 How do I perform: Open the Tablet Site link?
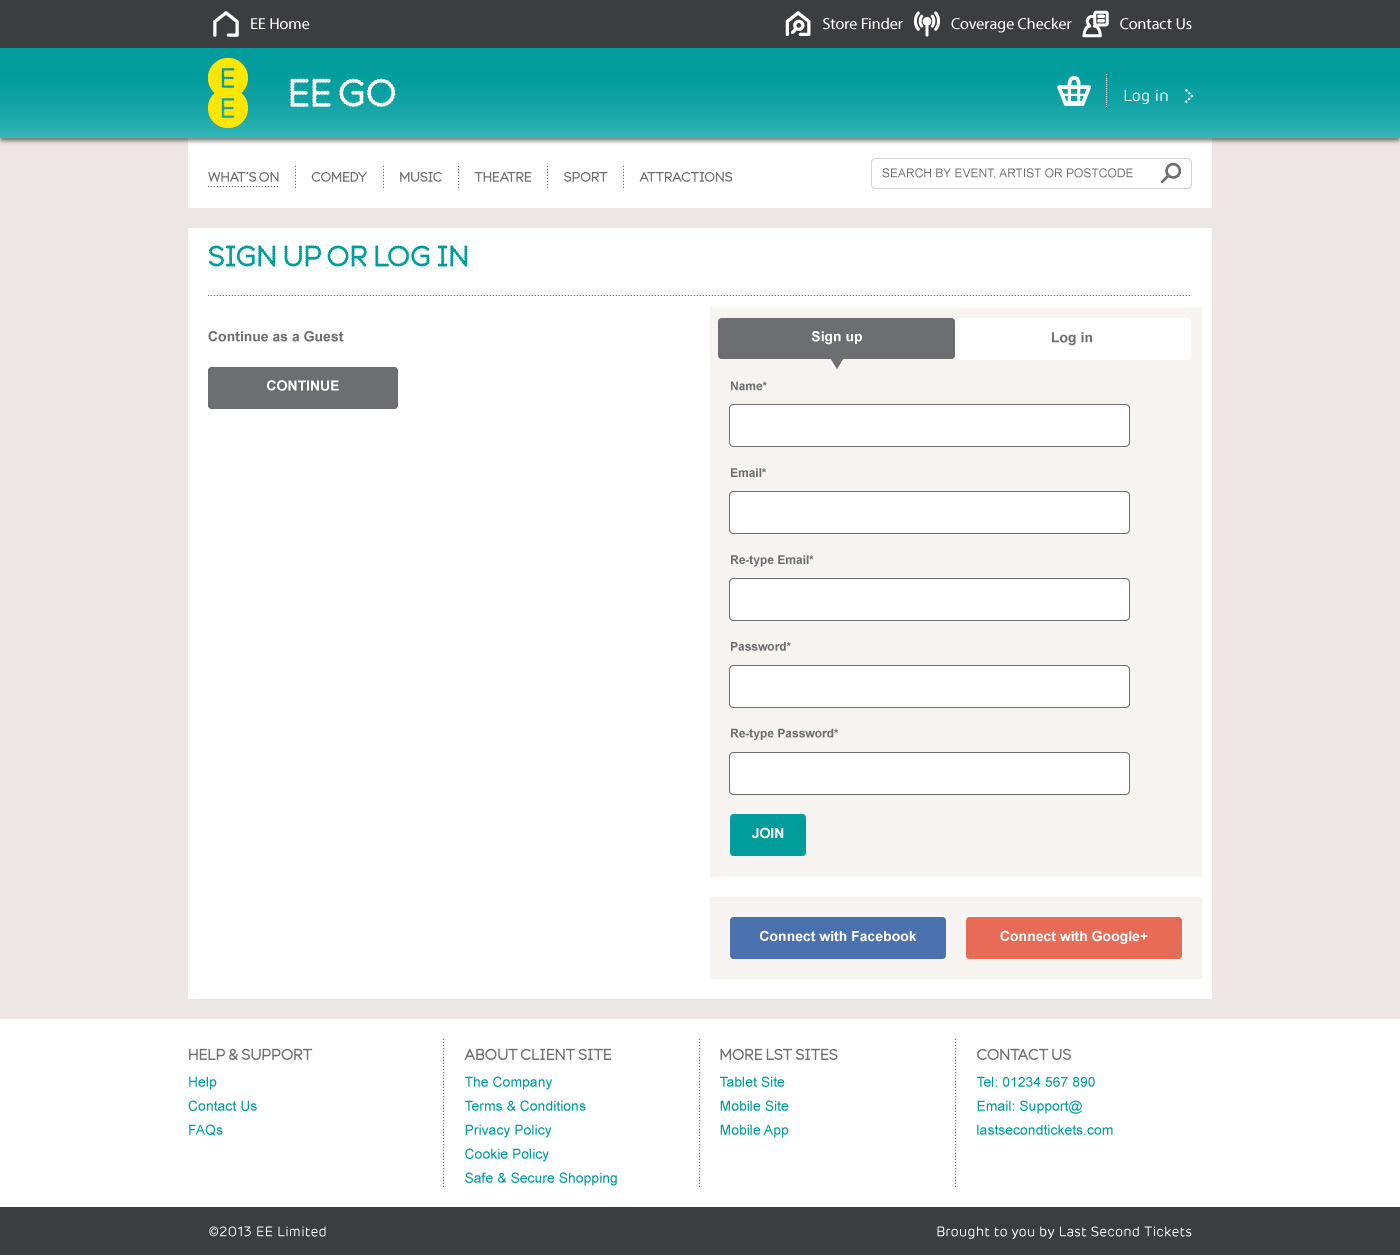(752, 1082)
